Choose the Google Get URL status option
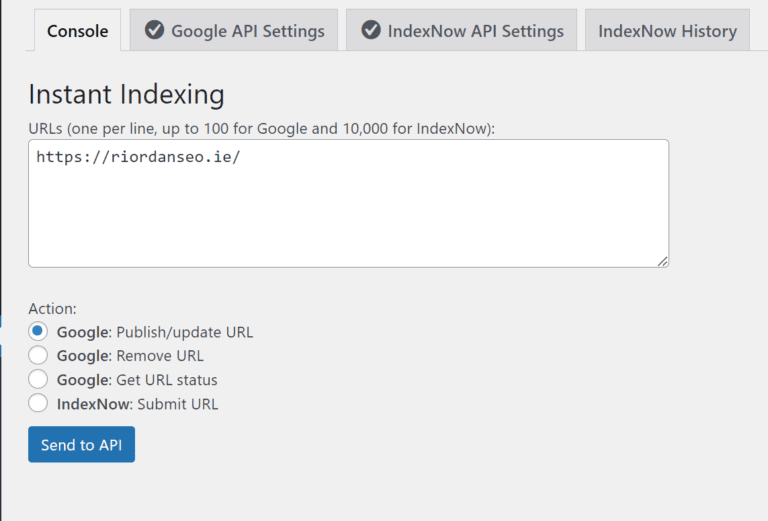Viewport: 768px width, 521px height. [x=38, y=379]
